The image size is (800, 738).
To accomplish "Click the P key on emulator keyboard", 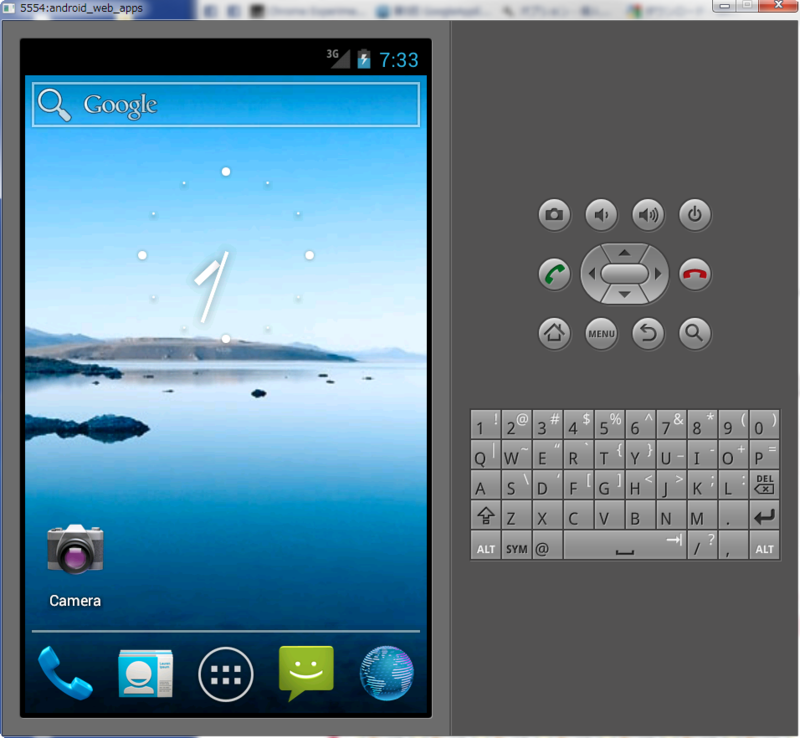I will pyautogui.click(x=764, y=454).
